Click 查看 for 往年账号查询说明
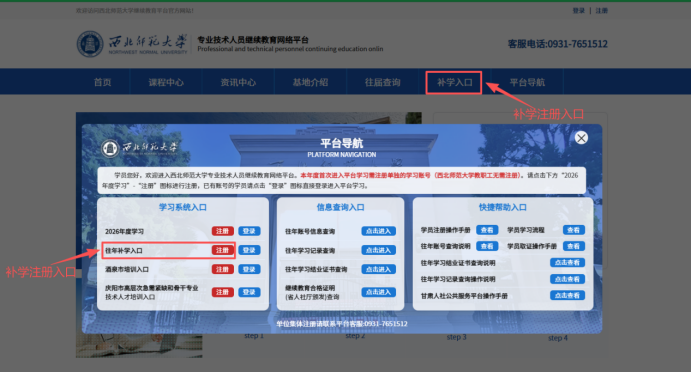691x373 pixels. 487,246
